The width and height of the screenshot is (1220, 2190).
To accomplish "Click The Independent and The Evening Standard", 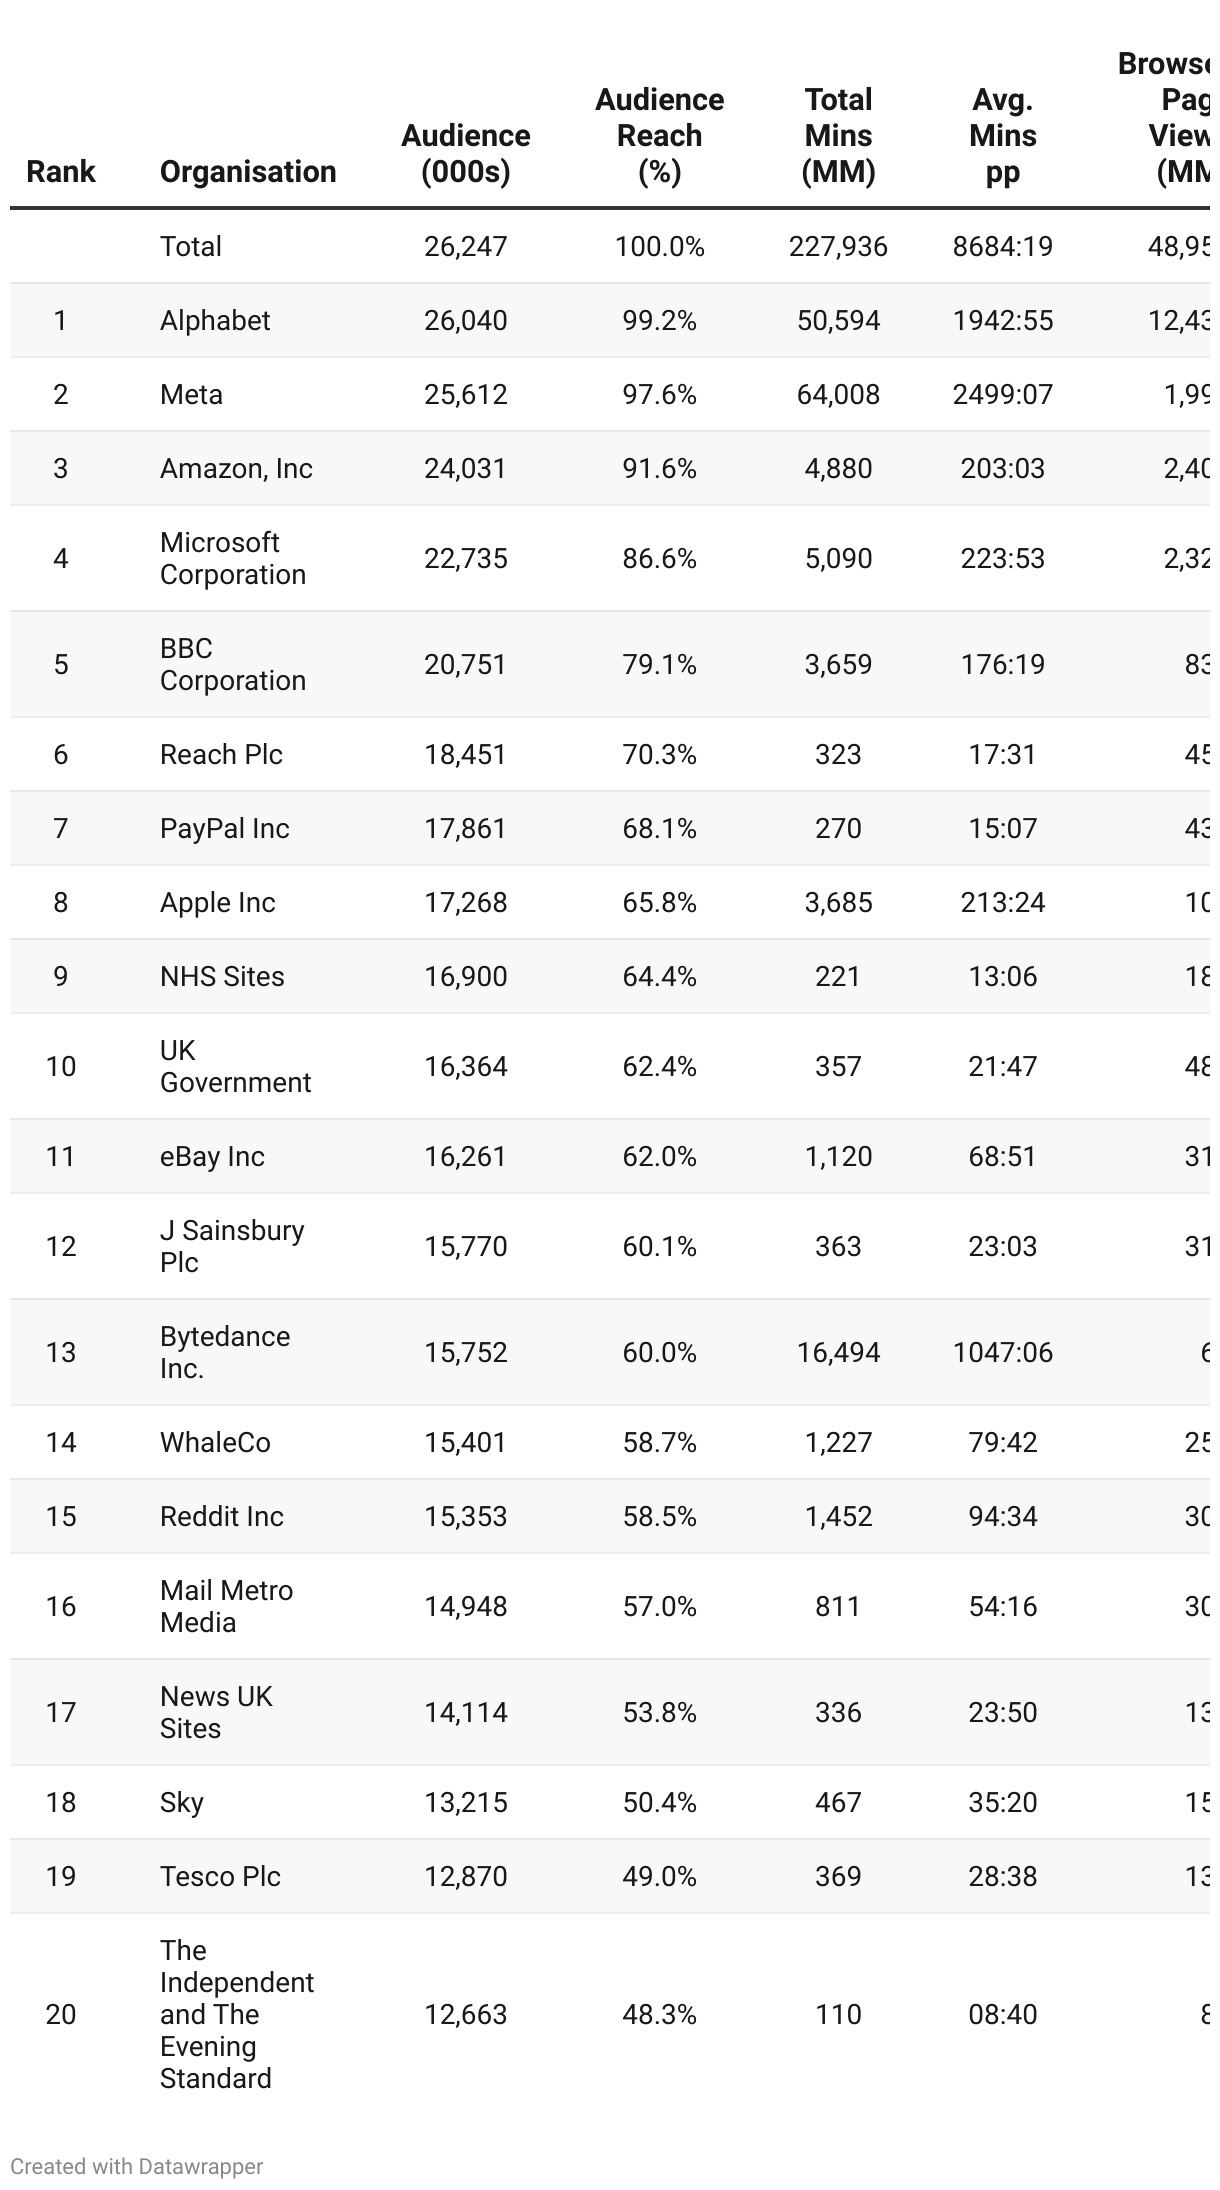I will [x=237, y=2014].
